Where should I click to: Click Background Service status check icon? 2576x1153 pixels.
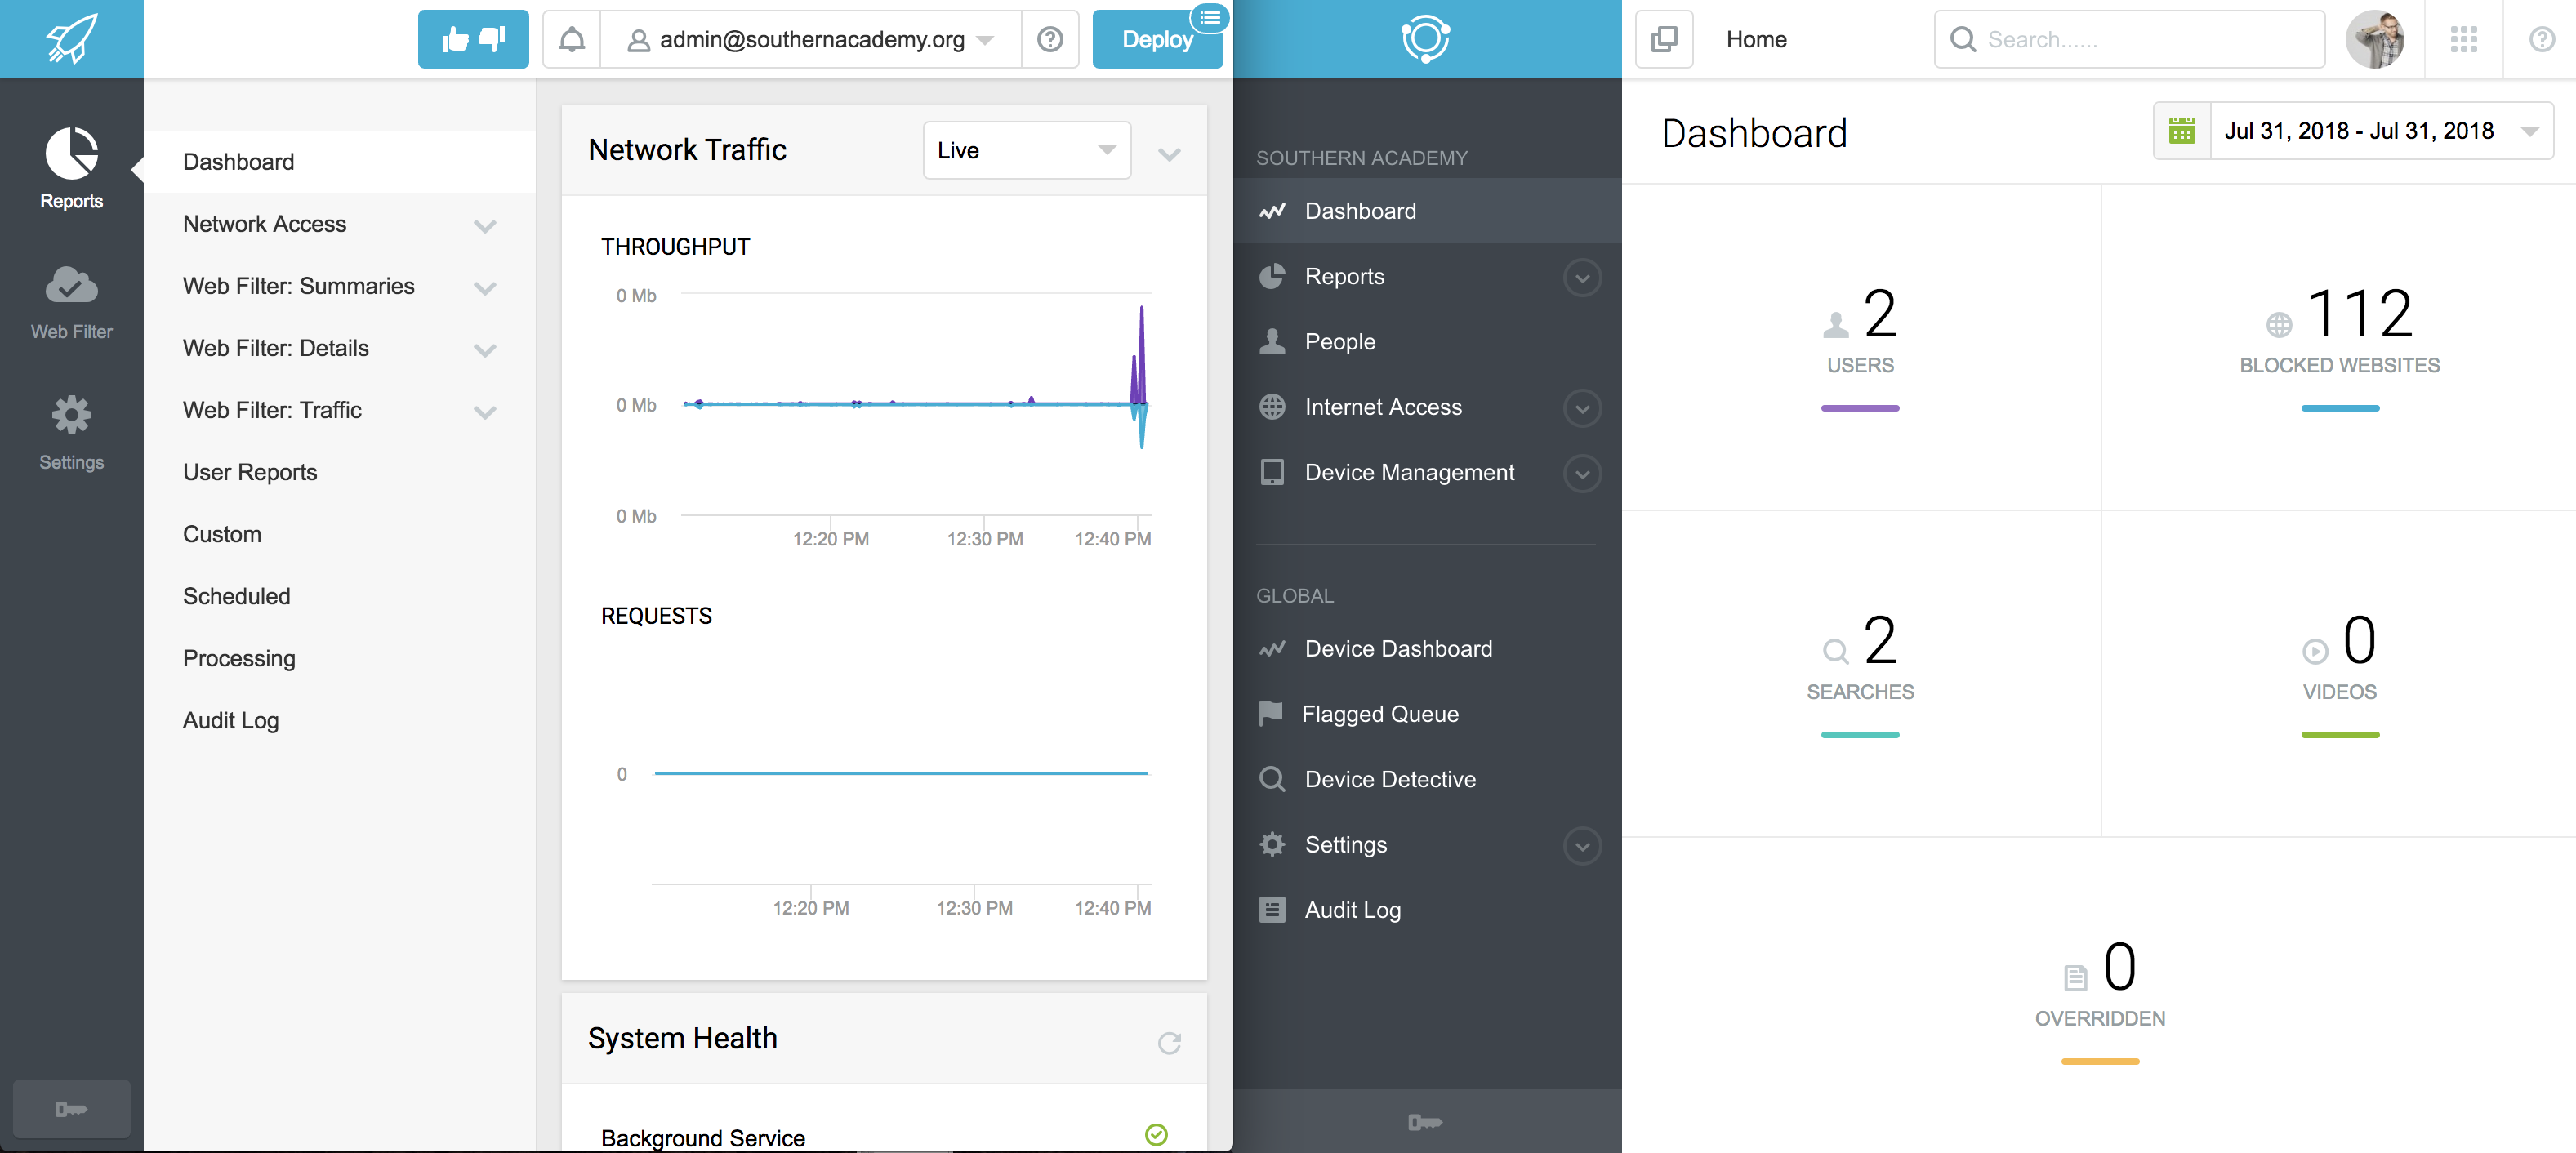click(x=1156, y=1135)
